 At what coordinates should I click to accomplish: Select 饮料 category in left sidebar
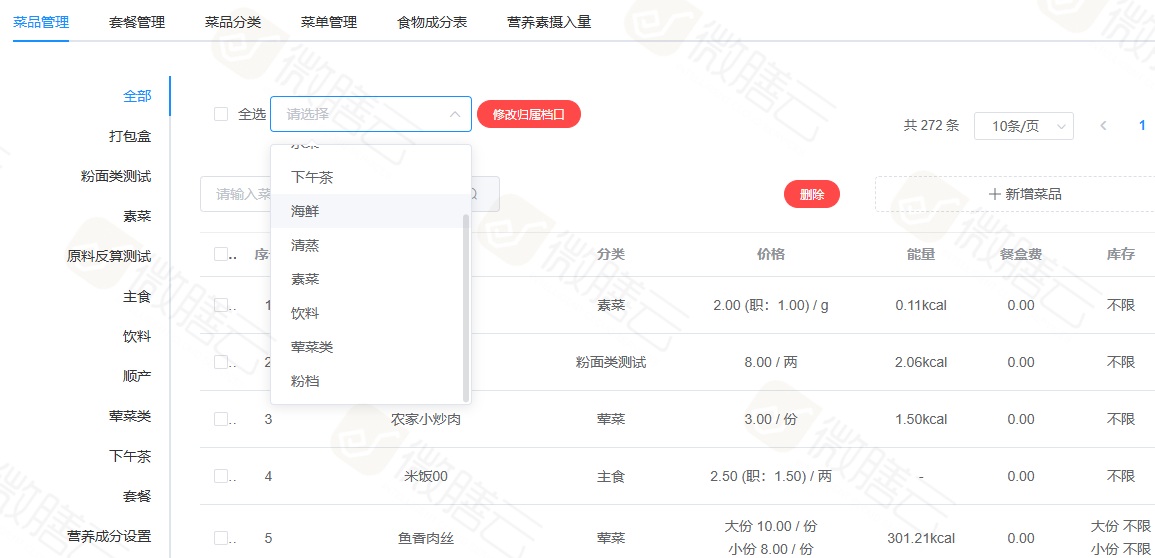pyautogui.click(x=137, y=336)
